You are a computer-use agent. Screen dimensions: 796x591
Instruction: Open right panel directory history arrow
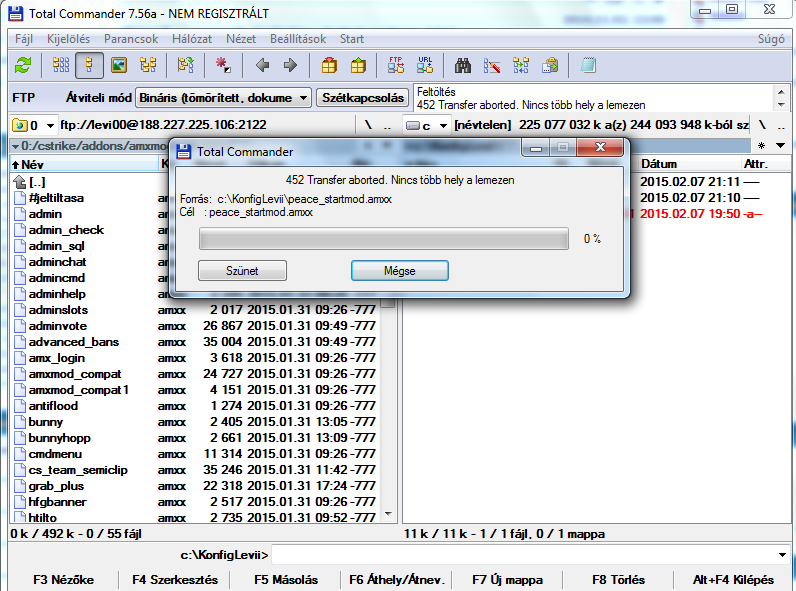pyautogui.click(x=781, y=146)
